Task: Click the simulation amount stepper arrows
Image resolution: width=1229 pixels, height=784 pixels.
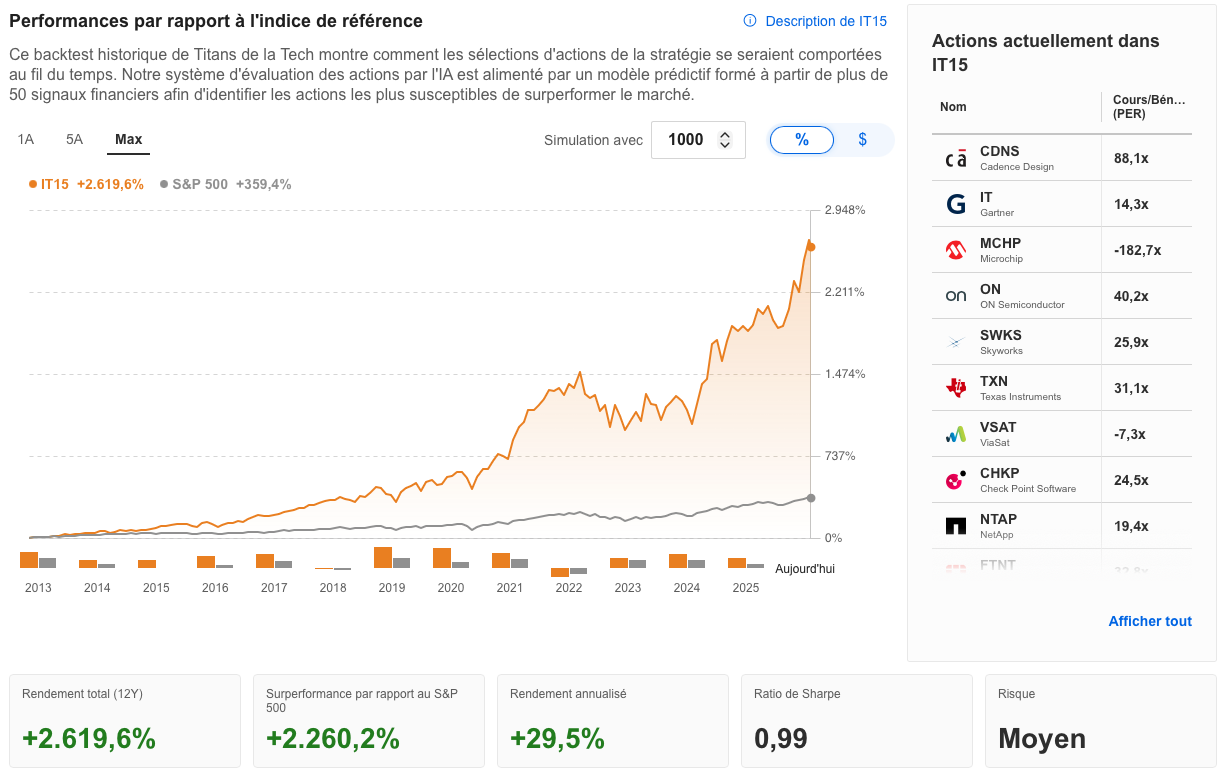Action: (725, 140)
